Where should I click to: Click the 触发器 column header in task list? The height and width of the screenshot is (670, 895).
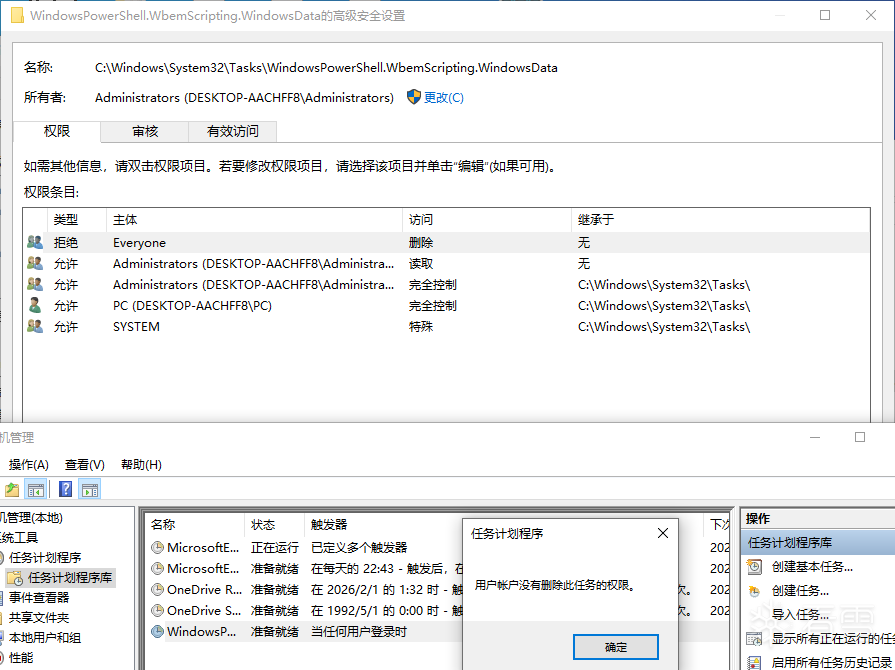(x=383, y=524)
